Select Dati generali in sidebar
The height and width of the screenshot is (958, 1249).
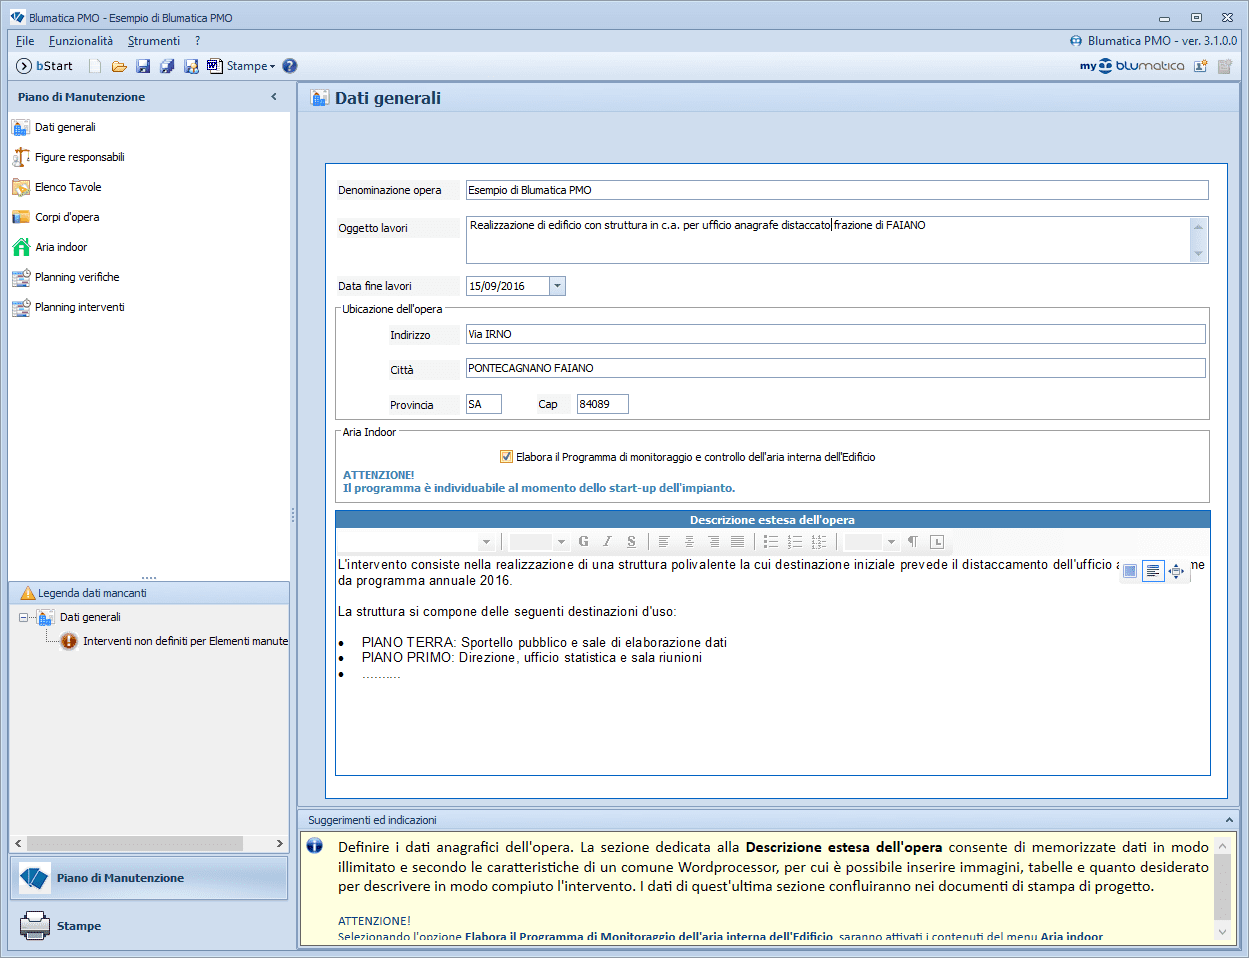pos(65,127)
